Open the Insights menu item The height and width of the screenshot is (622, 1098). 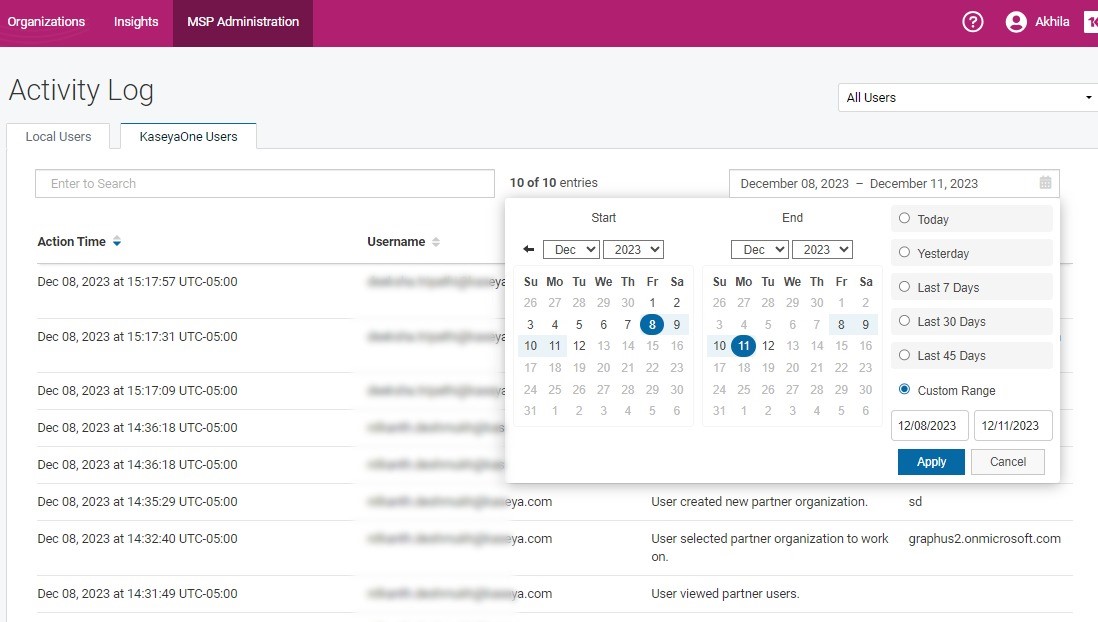pyautogui.click(x=136, y=22)
